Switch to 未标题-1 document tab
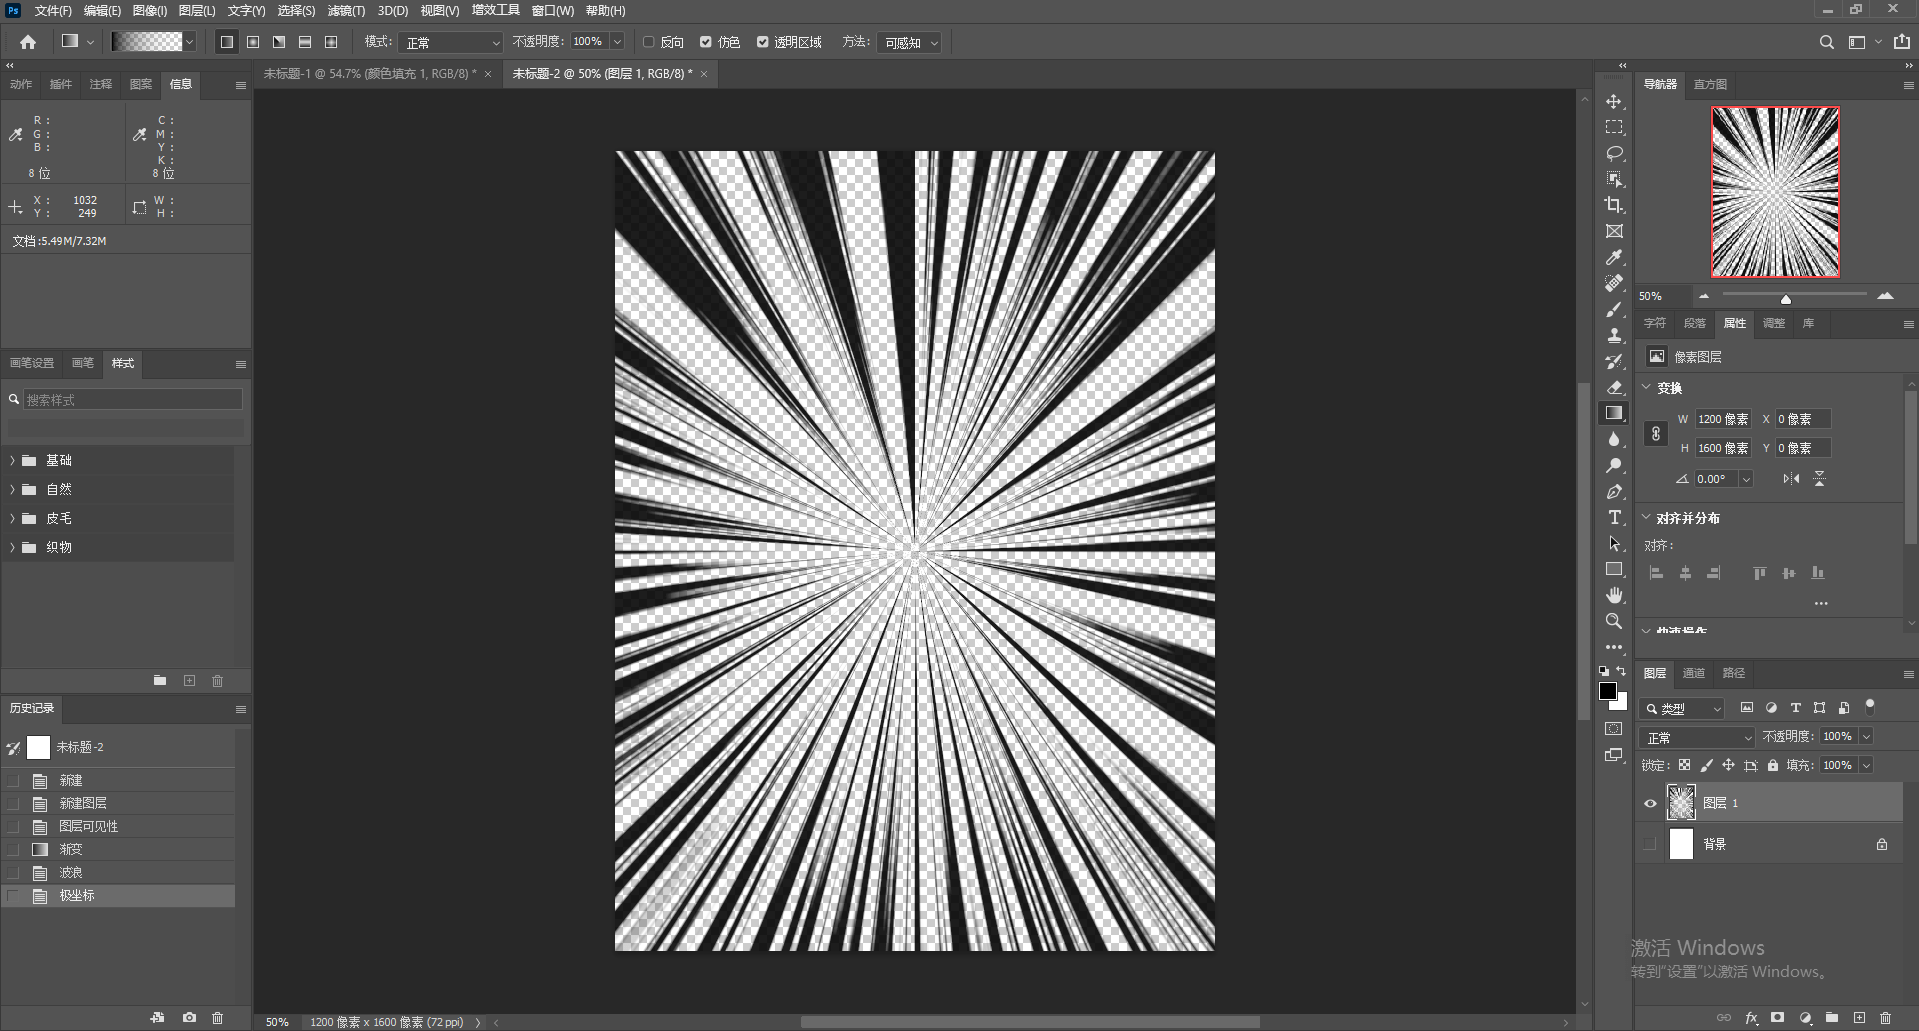 pos(370,74)
